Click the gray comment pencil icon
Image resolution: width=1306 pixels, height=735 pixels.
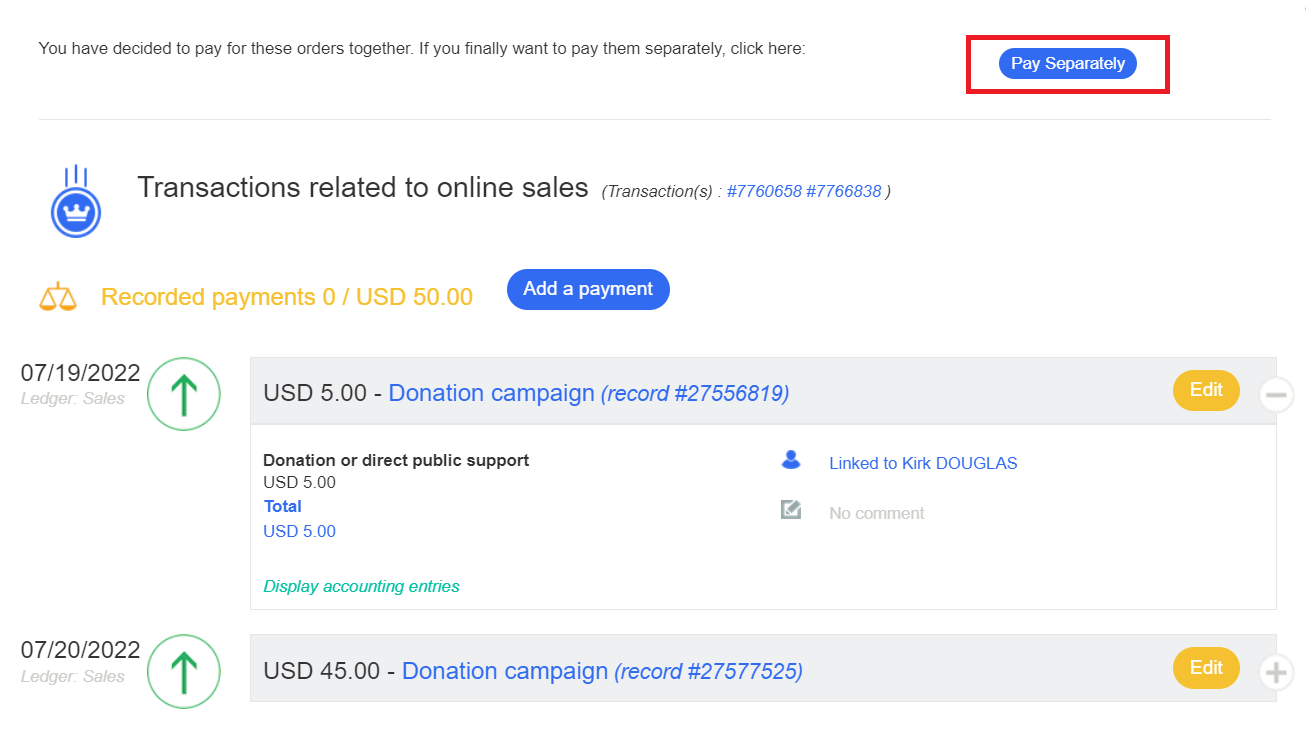(791, 511)
